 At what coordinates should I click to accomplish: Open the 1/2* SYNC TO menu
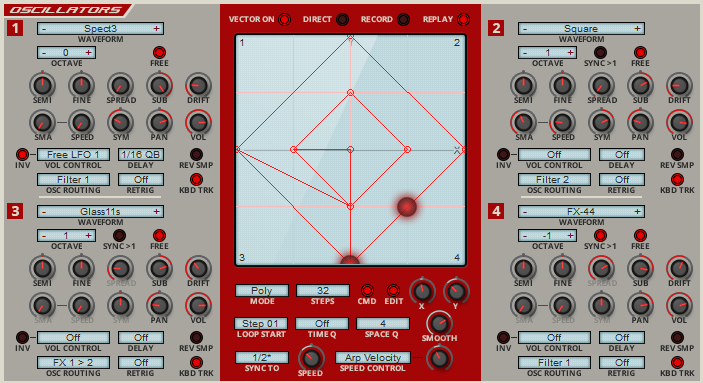coord(262,357)
